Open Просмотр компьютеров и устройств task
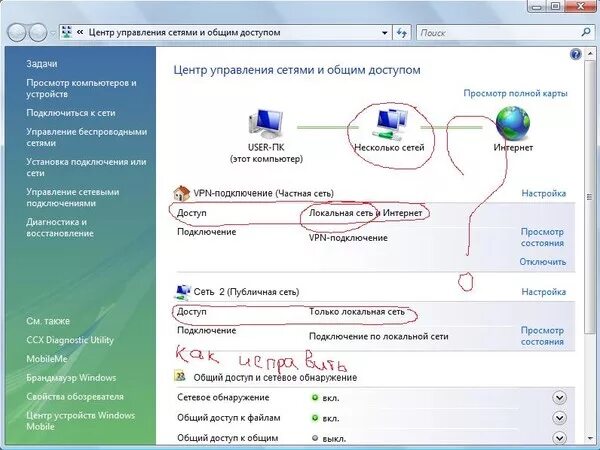 (x=81, y=88)
